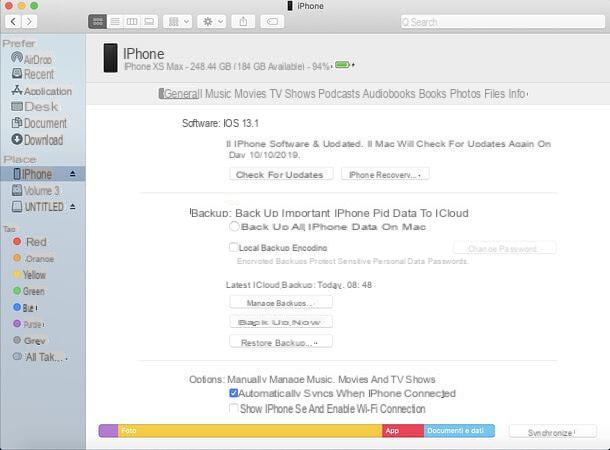
Task: Click the Software: iOS 13.1 text
Action: point(220,123)
